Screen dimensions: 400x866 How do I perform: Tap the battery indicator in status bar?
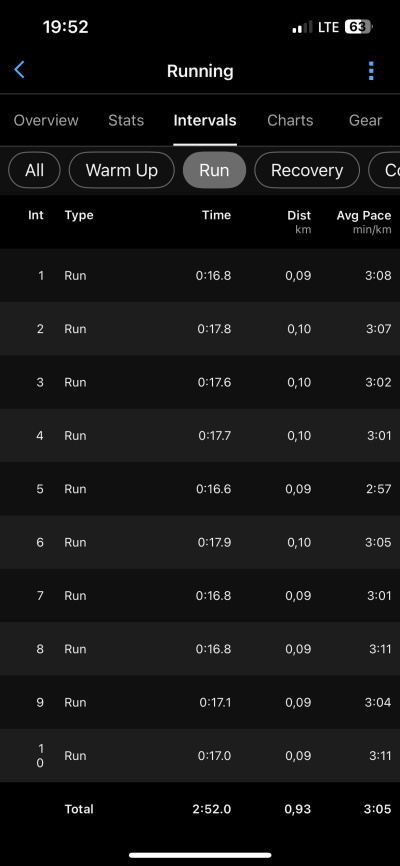pyautogui.click(x=359, y=27)
